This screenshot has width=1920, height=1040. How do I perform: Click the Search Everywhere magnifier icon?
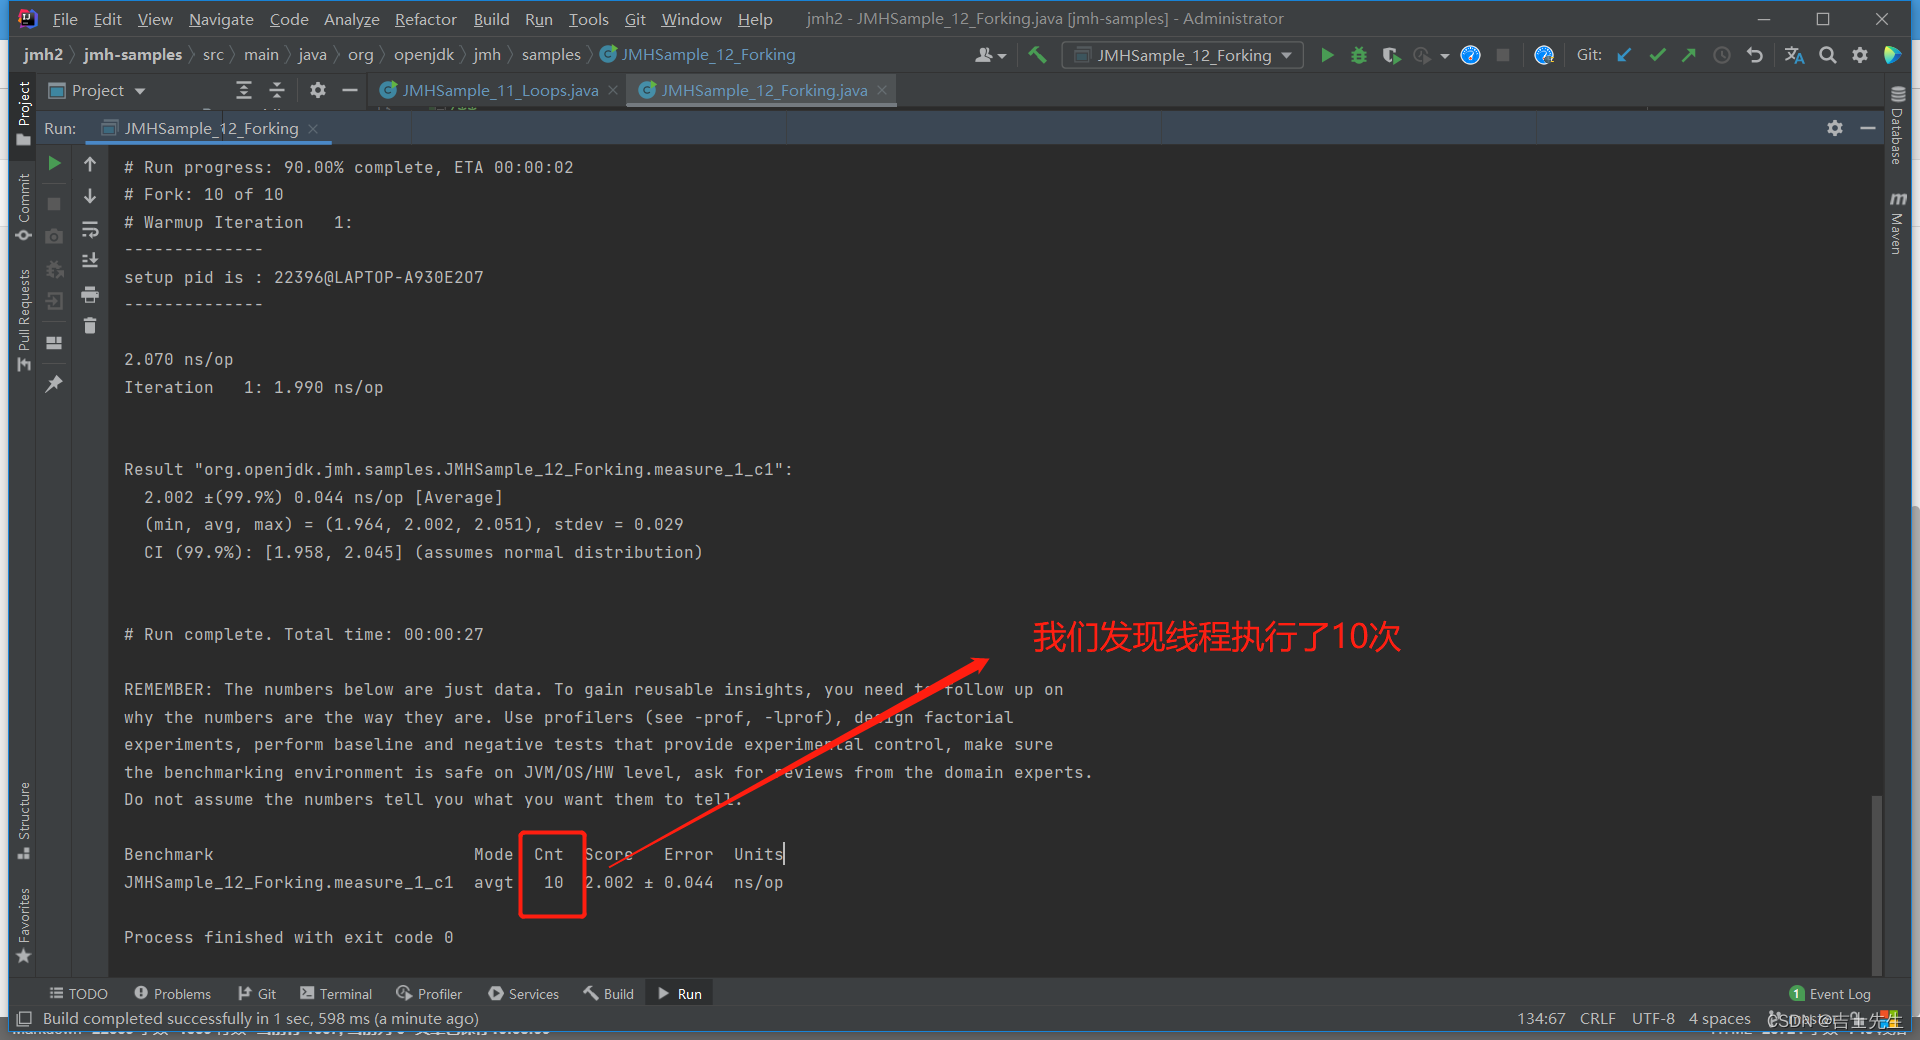pyautogui.click(x=1827, y=55)
